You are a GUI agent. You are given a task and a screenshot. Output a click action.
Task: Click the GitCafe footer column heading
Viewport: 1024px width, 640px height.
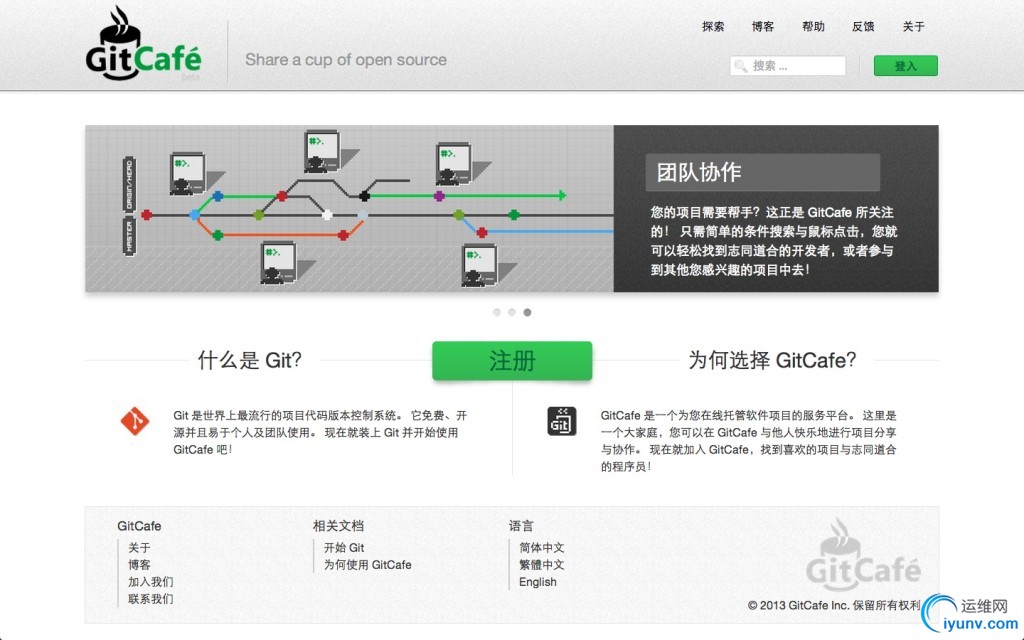pyautogui.click(x=139, y=526)
